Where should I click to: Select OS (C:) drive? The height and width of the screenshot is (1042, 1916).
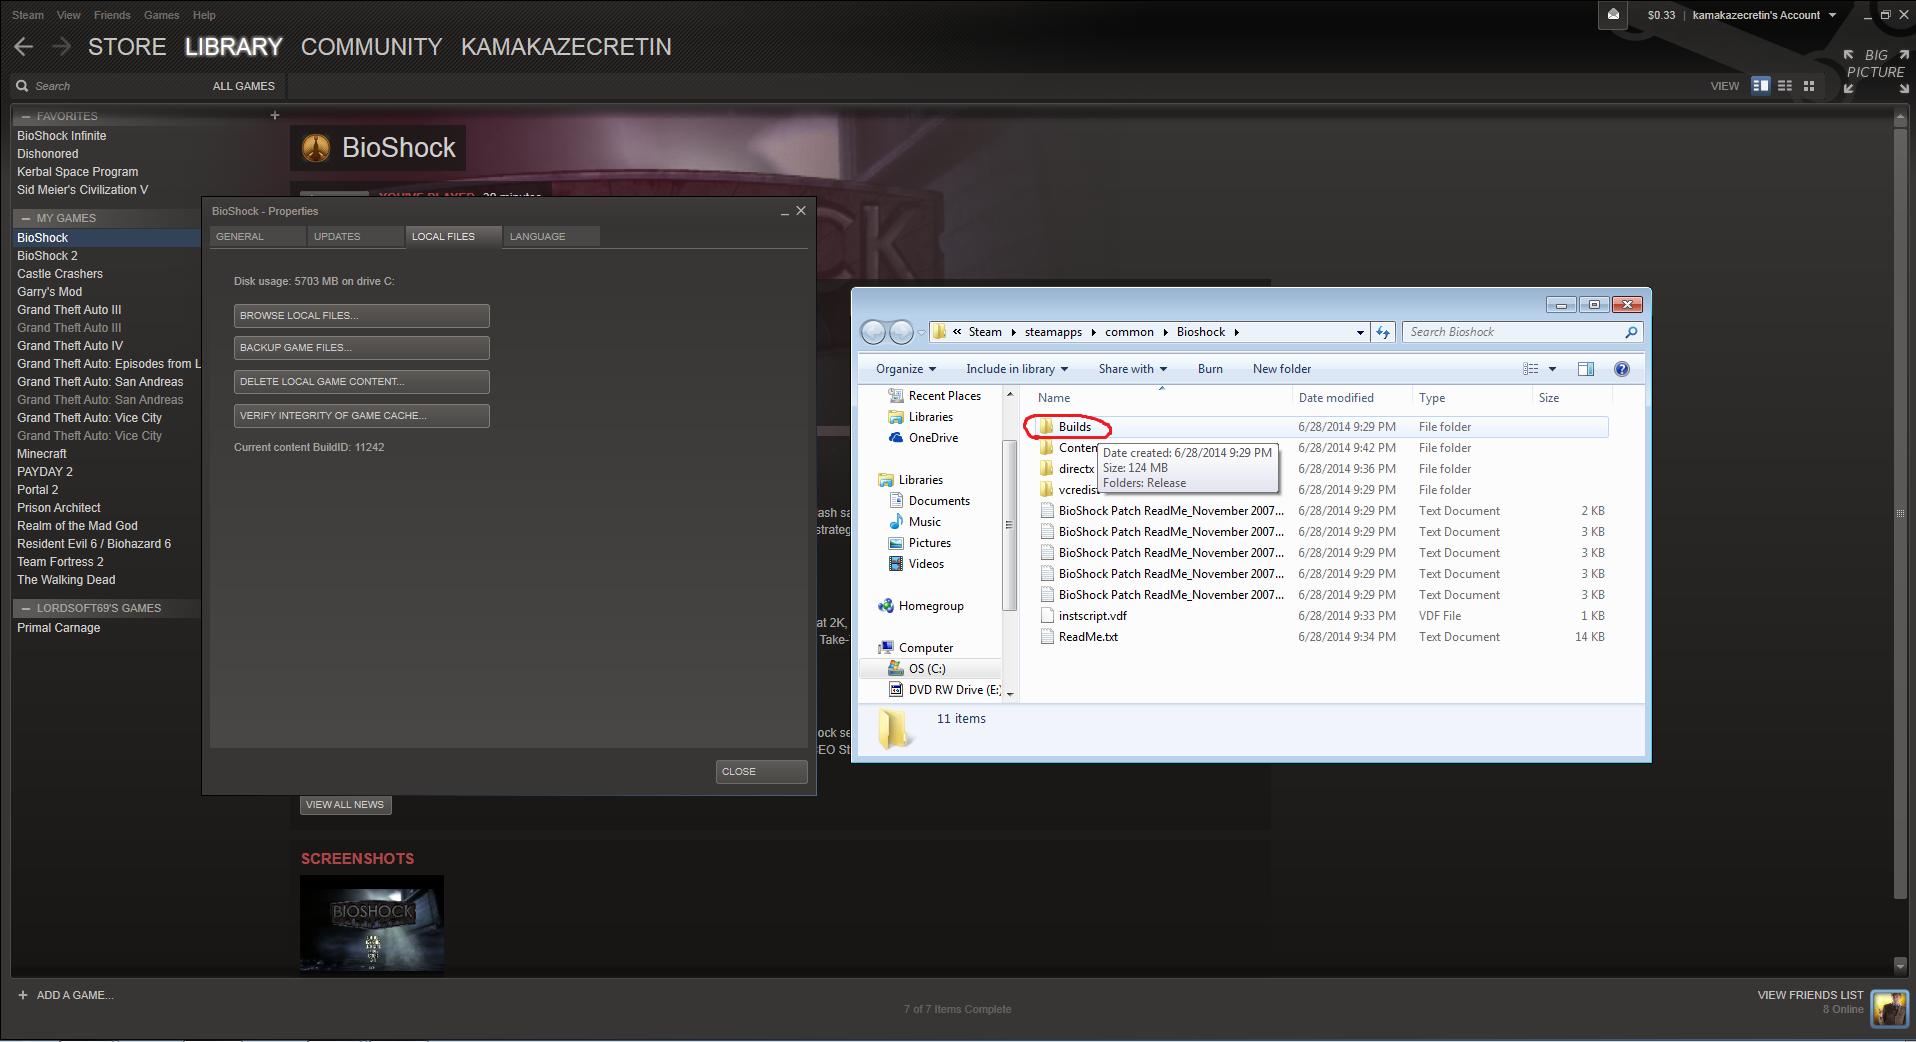[x=916, y=669]
